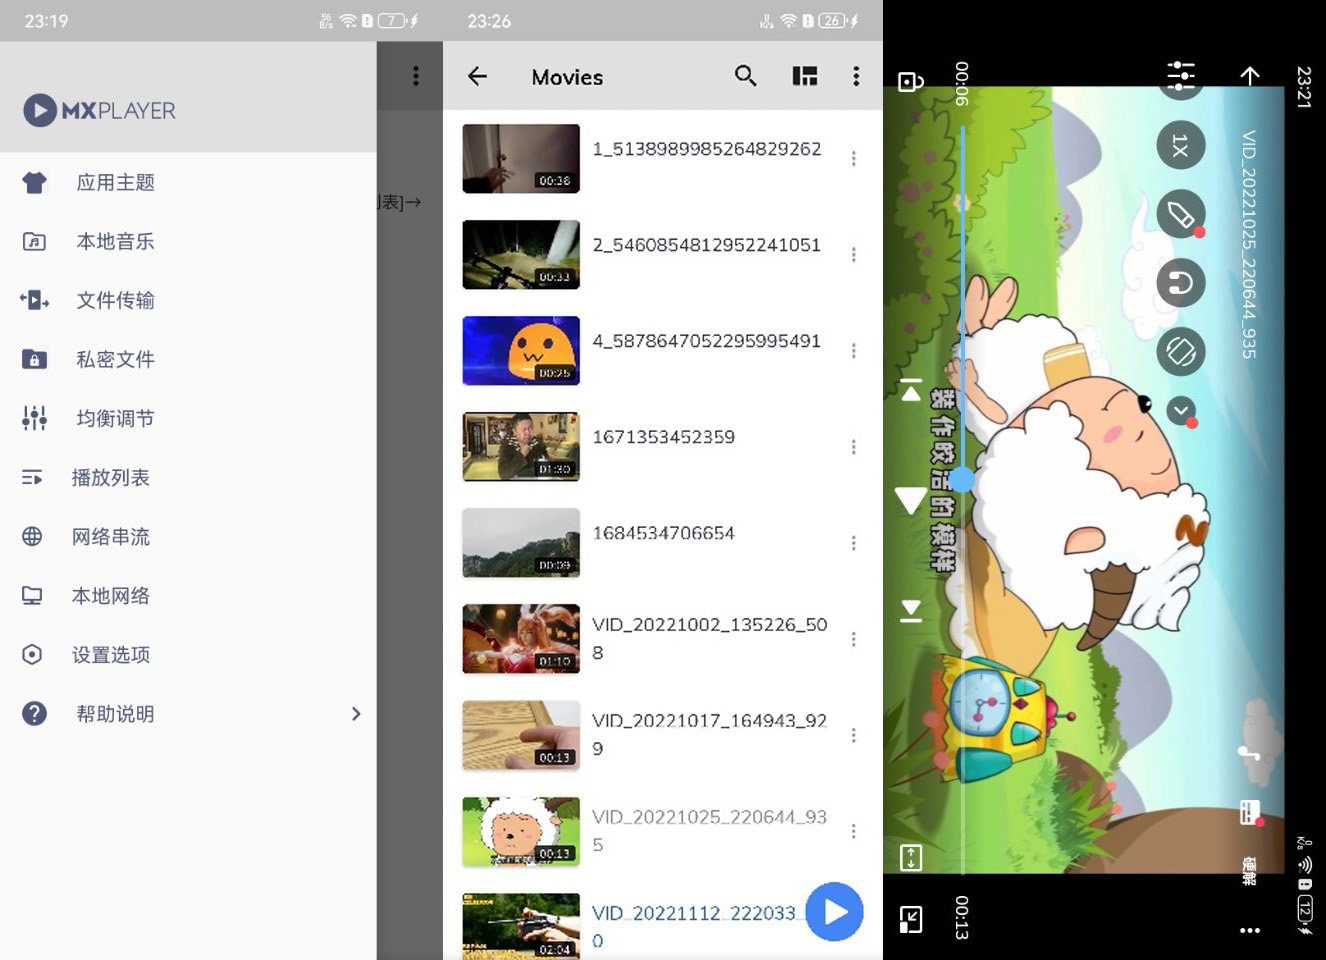
Task: Click the MX Player logo
Action: pos(99,110)
